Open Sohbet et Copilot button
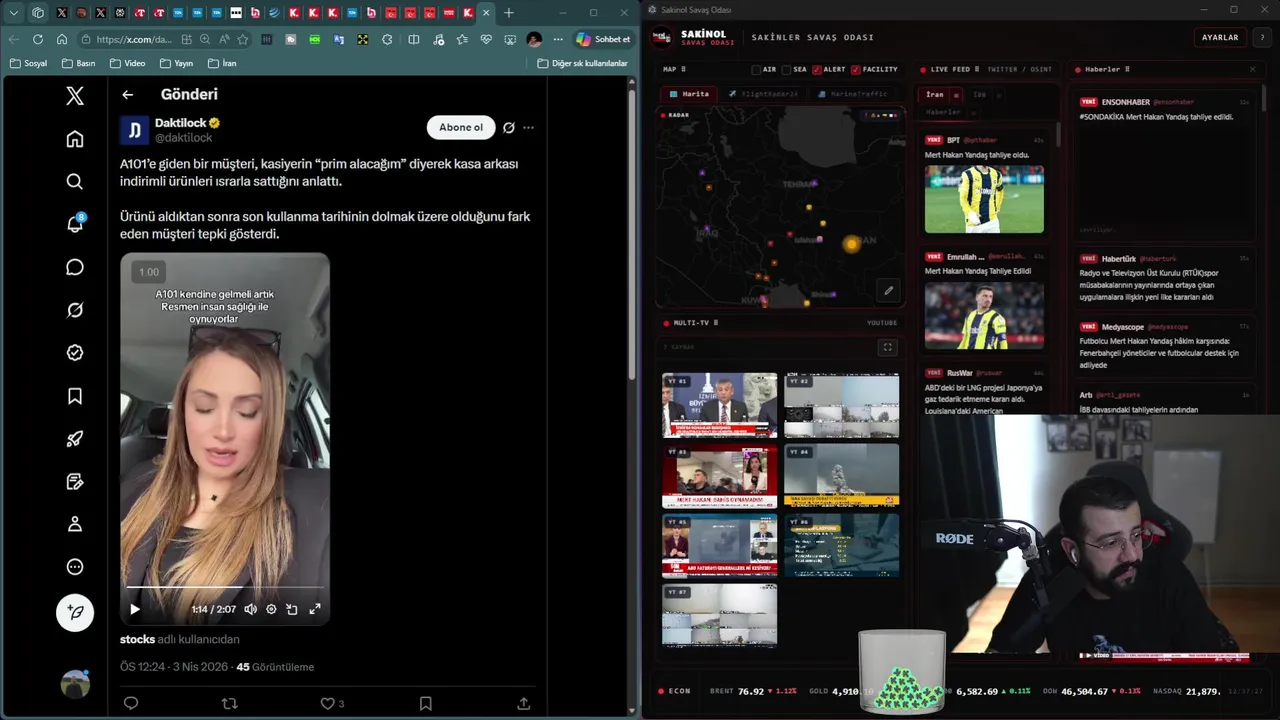 [603, 39]
